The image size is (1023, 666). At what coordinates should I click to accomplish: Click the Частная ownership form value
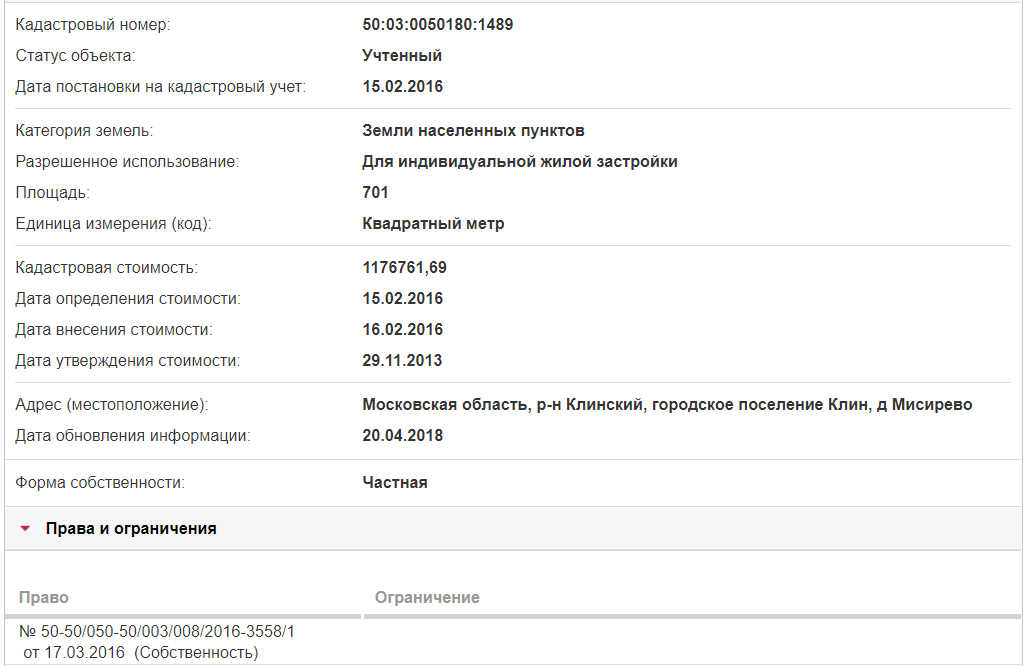point(395,483)
